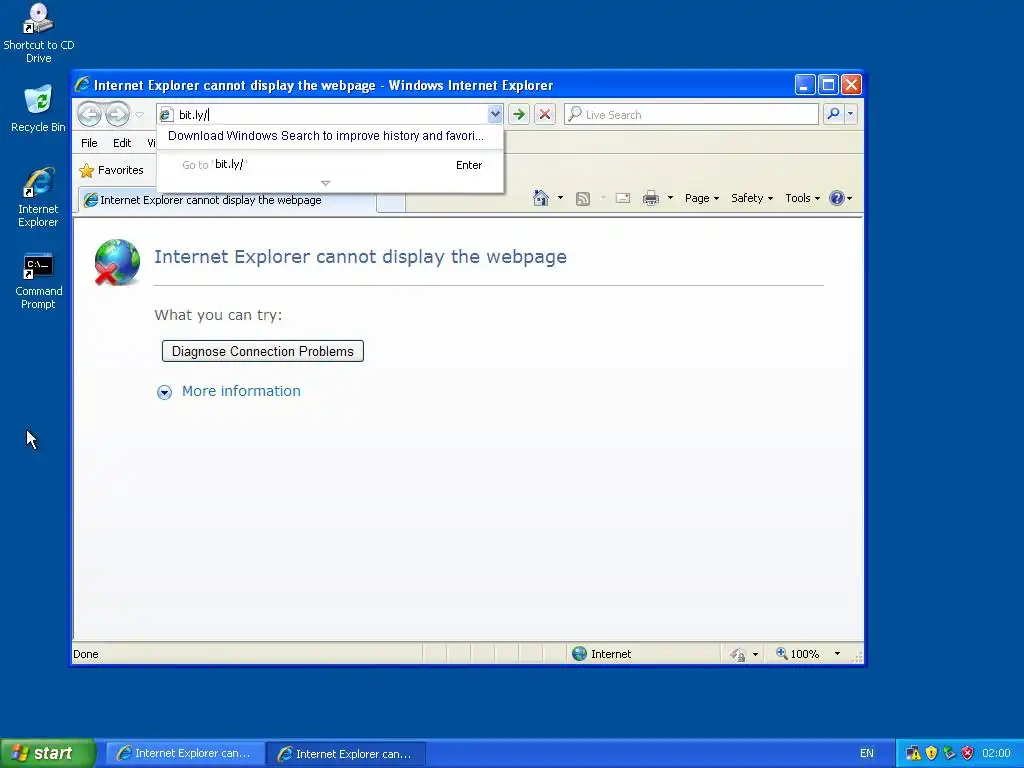Expand the address bar history dropdown
The image size is (1024, 768).
495,114
